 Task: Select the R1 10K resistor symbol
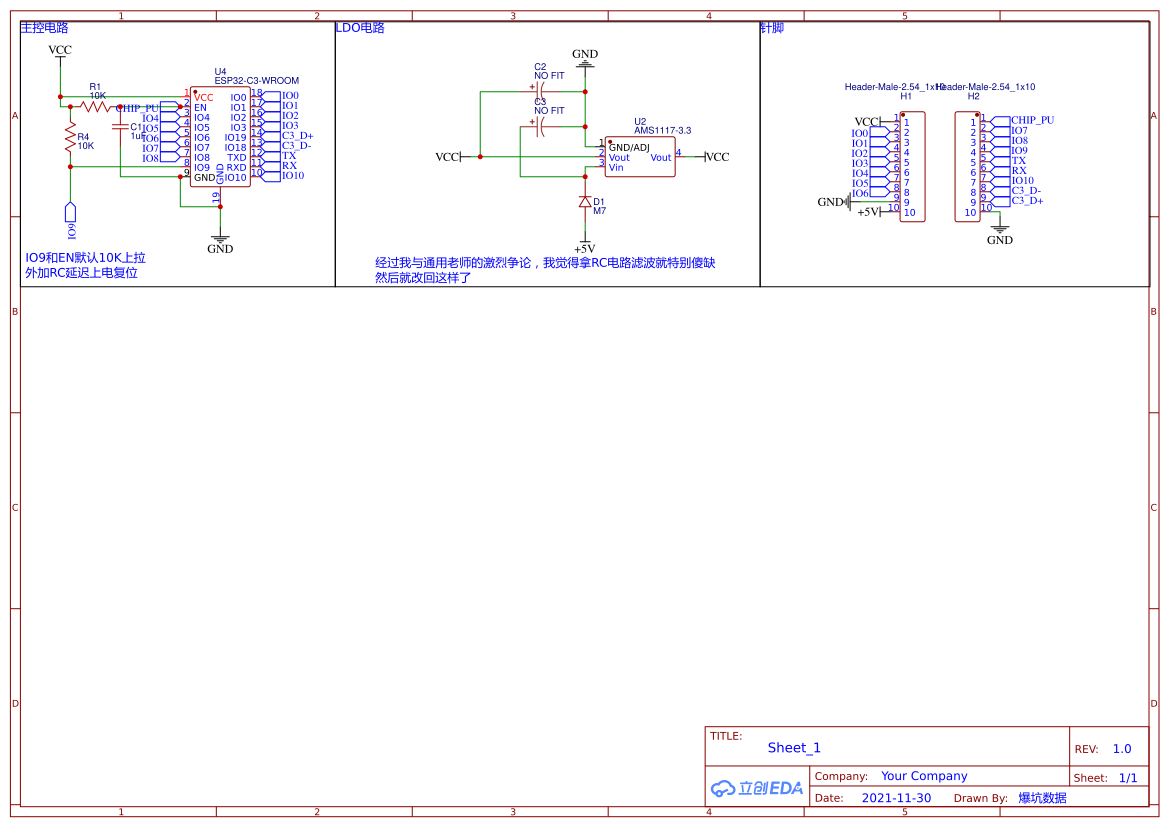(x=95, y=107)
